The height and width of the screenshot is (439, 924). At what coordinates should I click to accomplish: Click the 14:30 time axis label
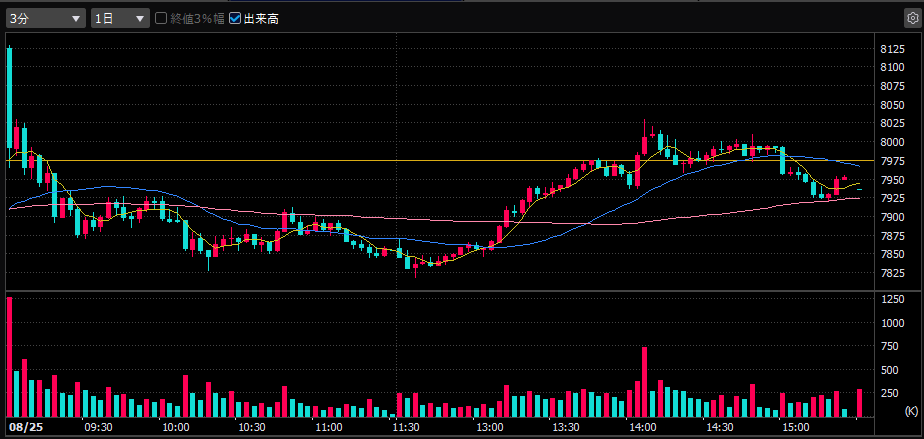[x=720, y=427]
